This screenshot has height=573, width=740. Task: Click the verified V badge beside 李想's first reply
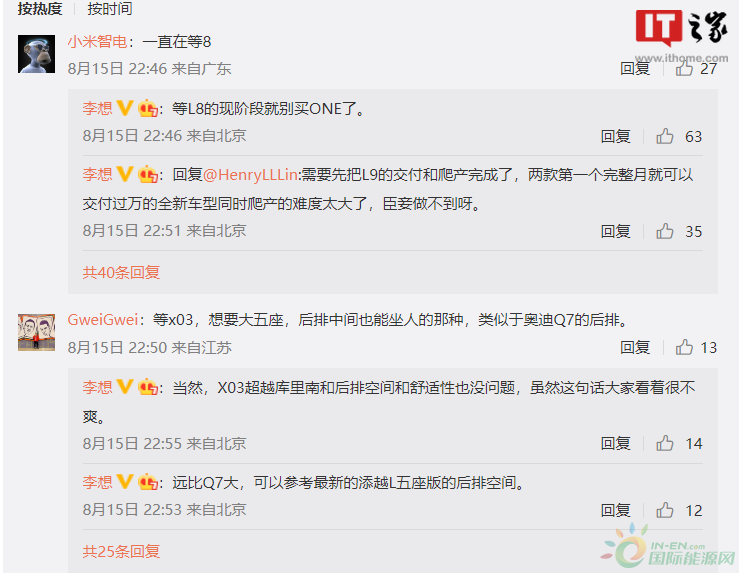(125, 108)
